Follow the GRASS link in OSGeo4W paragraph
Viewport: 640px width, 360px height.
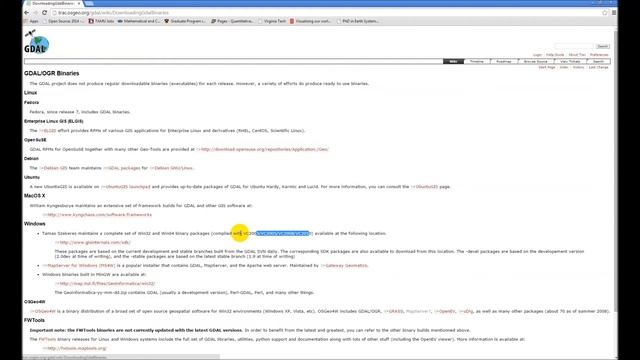pos(394,311)
